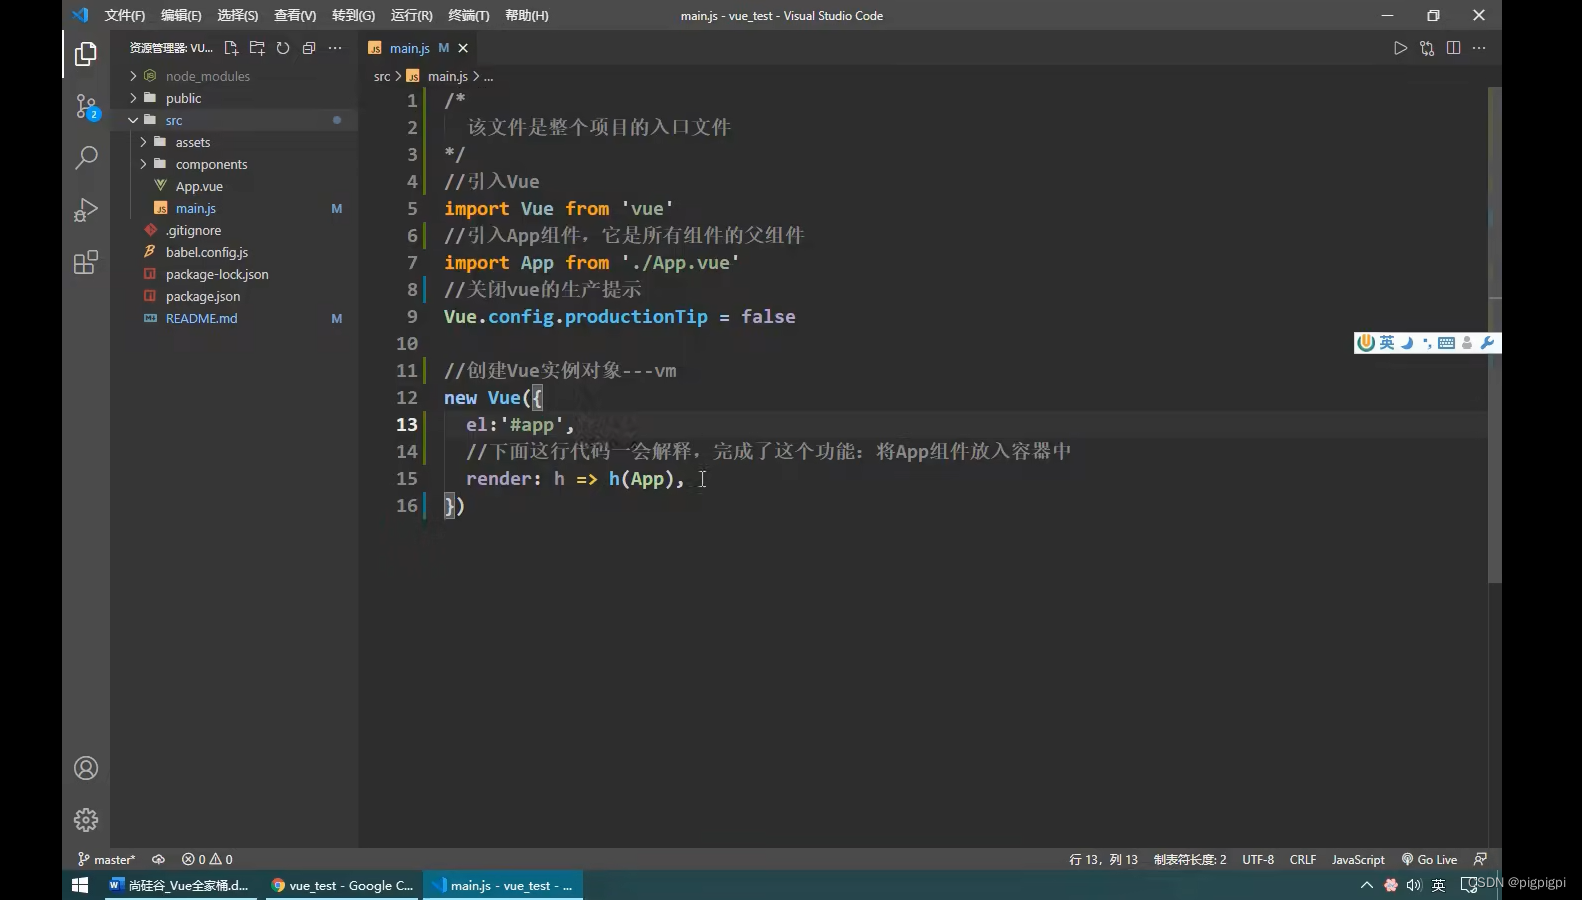Image resolution: width=1582 pixels, height=900 pixels.
Task: Open editor more actions ellipsis
Action: click(1479, 48)
